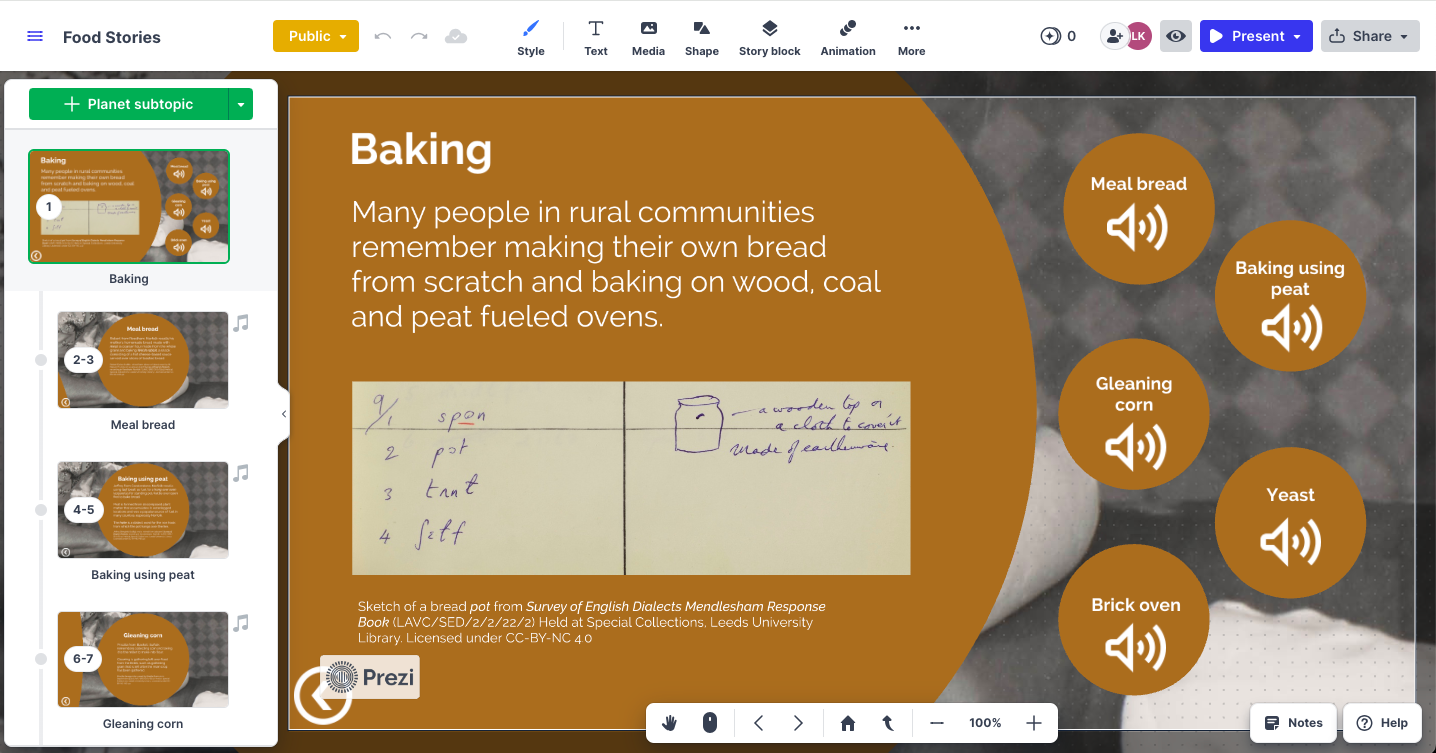Click the 2-3 step badge
Image resolution: width=1436 pixels, height=753 pixels.
tap(83, 360)
